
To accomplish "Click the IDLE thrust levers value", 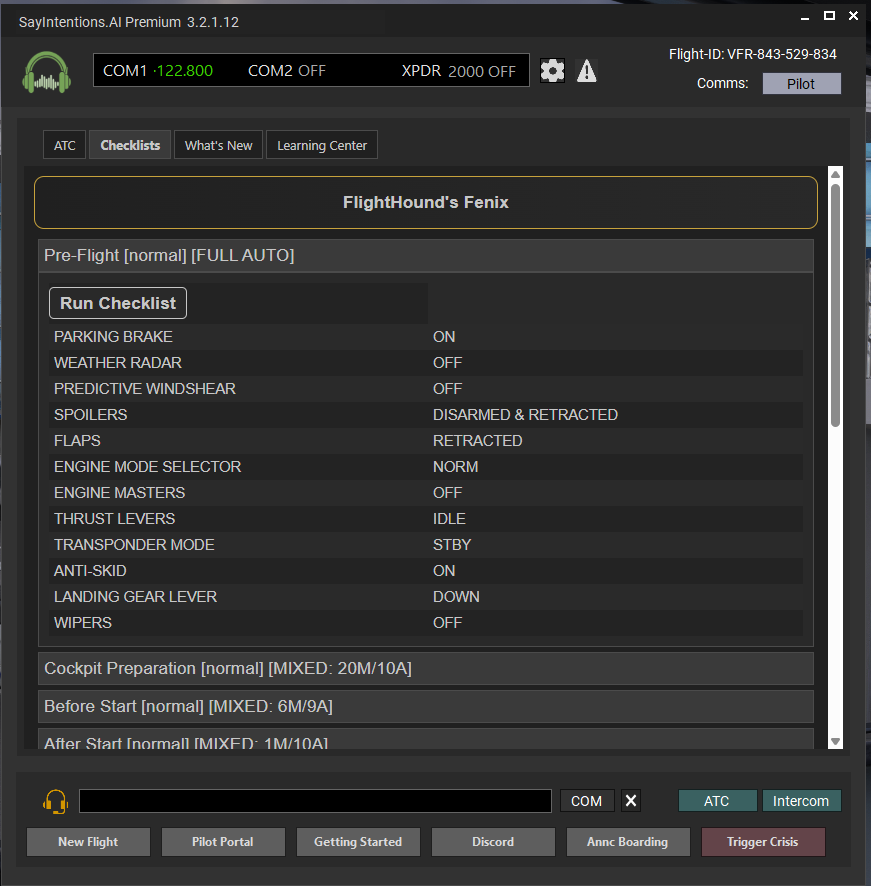I will point(449,519).
